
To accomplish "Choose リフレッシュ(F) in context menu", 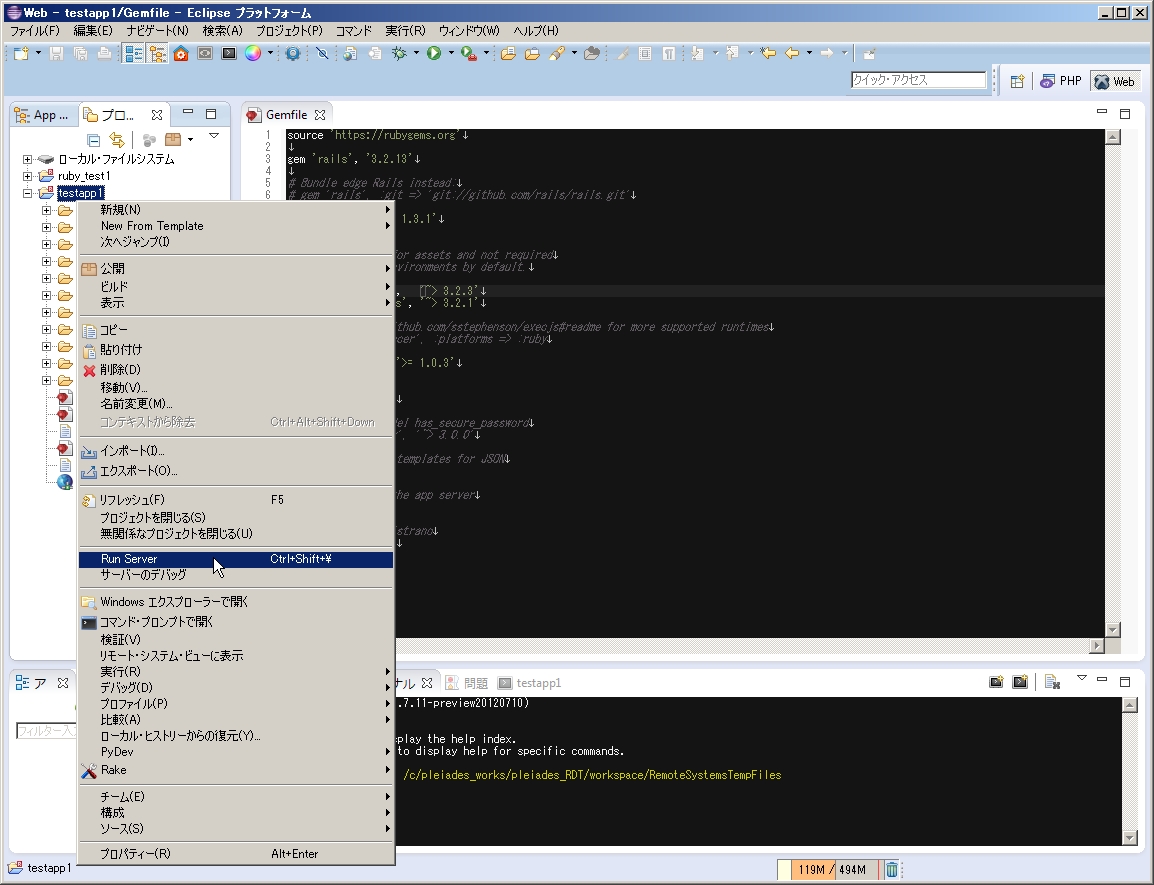I will (236, 500).
